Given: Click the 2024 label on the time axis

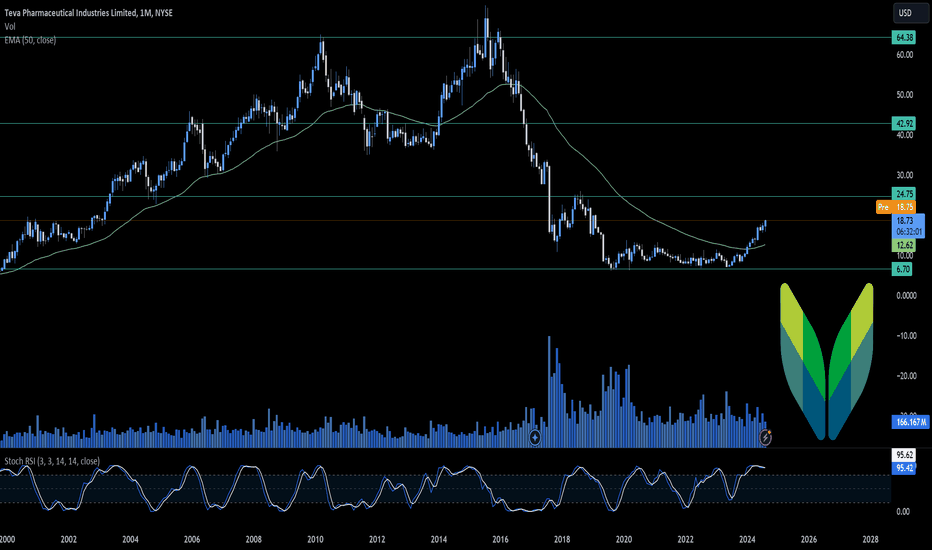Looking at the screenshot, I should [x=747, y=540].
